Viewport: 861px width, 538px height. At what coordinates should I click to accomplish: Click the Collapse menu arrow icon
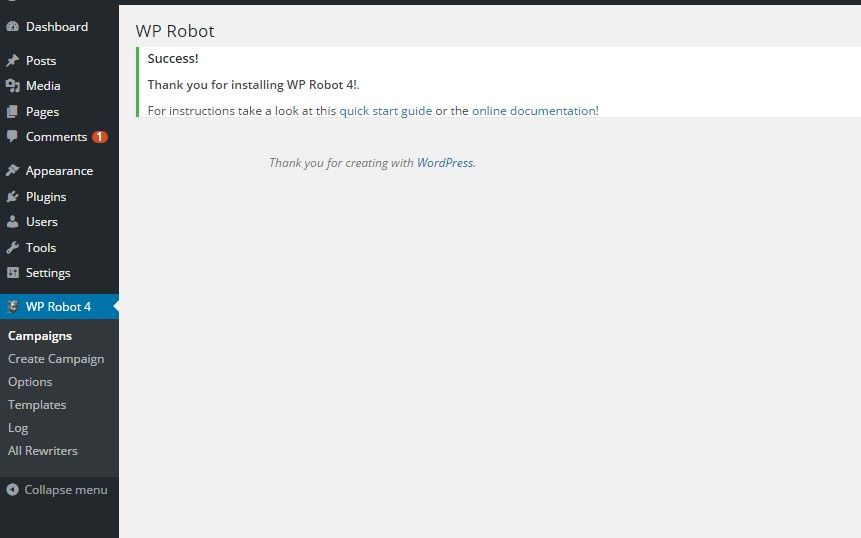point(13,490)
